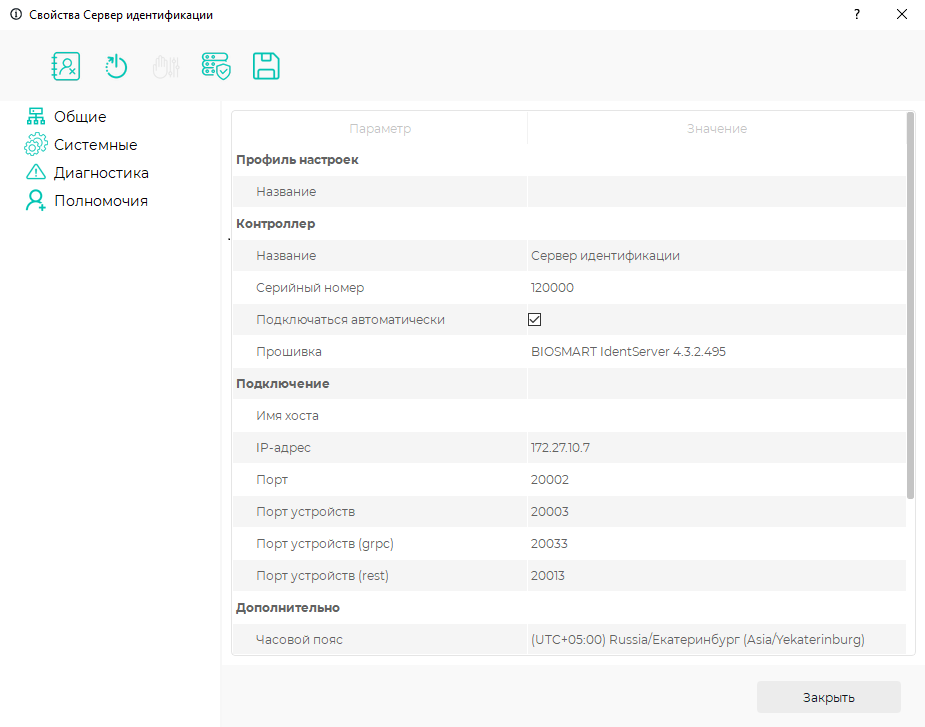The width and height of the screenshot is (925, 727).
Task: Click the Системные gear icon
Action: 36,144
